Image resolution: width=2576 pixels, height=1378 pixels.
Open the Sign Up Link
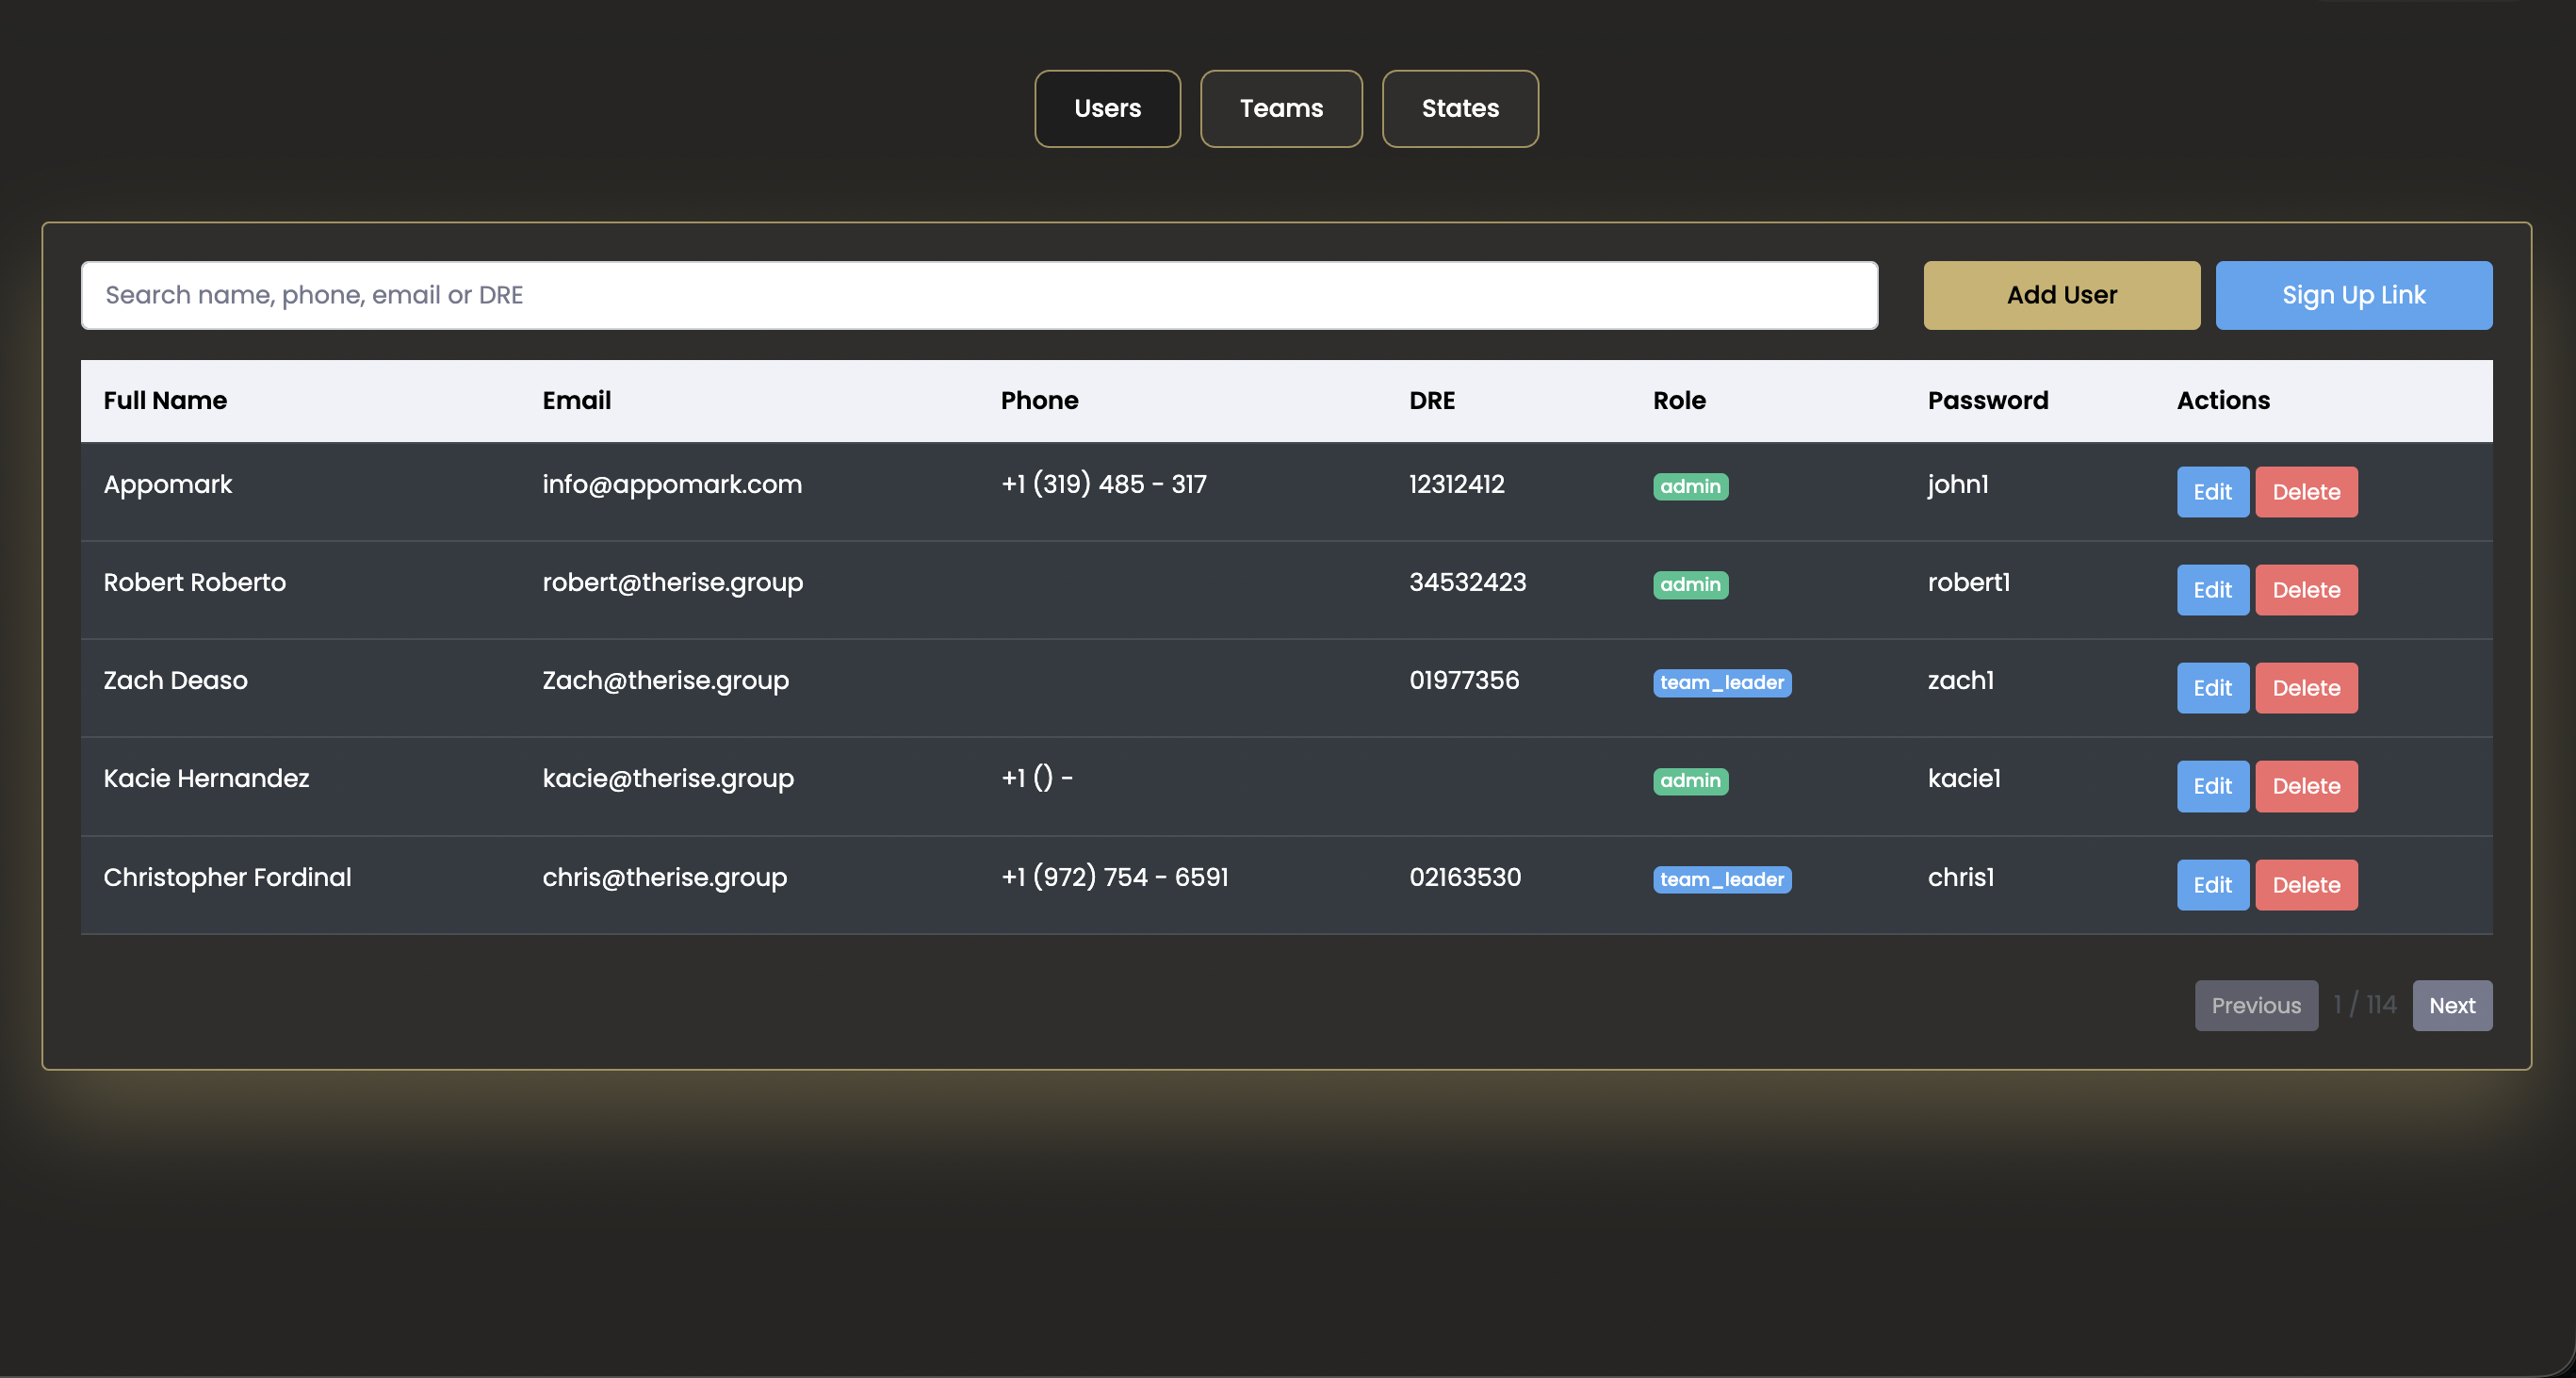tap(2354, 295)
